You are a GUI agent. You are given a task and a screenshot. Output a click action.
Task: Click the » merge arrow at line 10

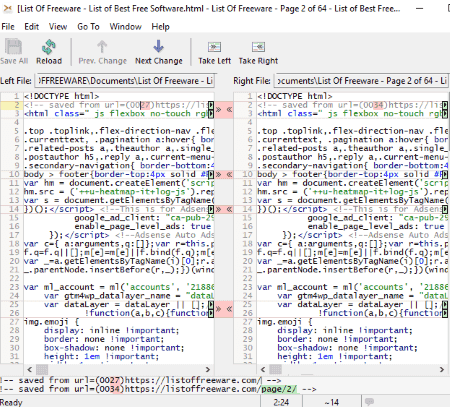(x=219, y=174)
